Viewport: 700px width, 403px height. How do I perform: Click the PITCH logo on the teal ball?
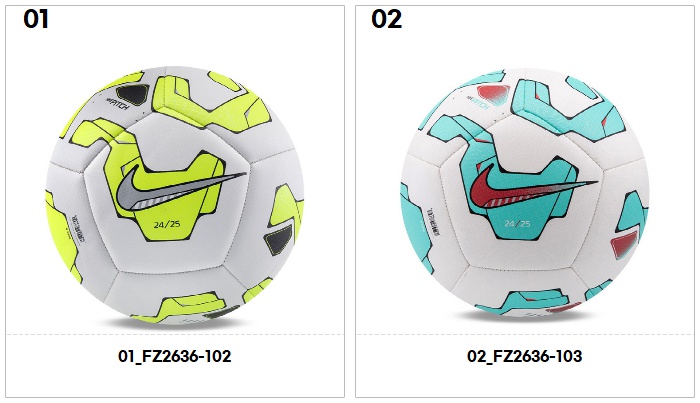click(478, 103)
